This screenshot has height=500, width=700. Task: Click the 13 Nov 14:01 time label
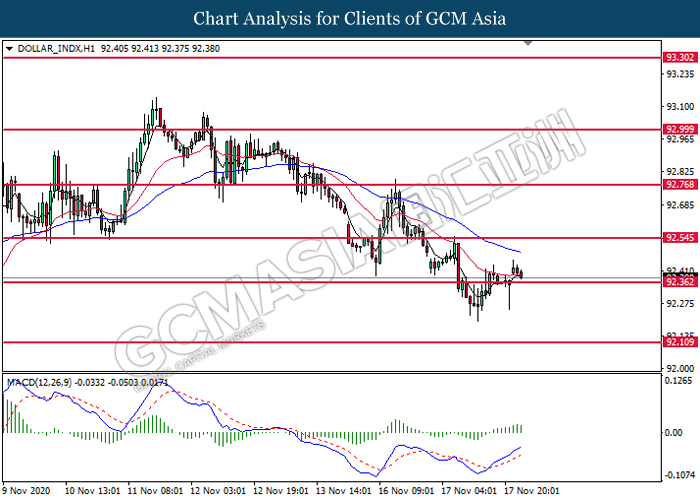tap(344, 491)
